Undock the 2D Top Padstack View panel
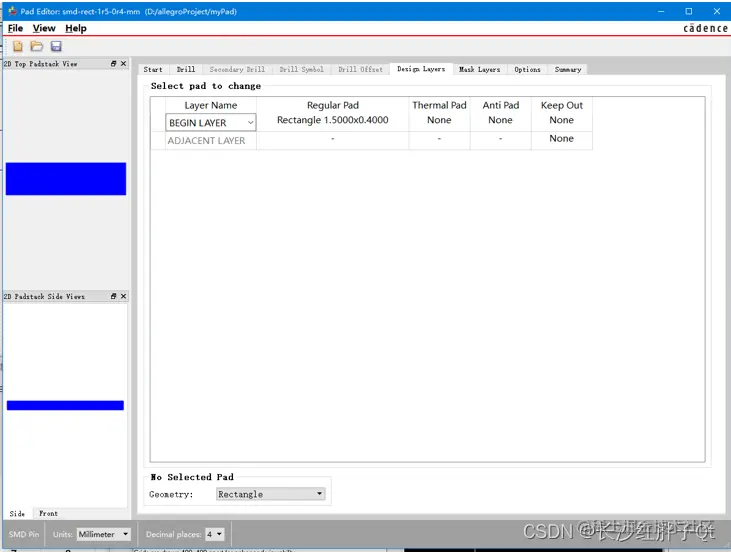Image resolution: width=731 pixels, height=552 pixels. pos(113,63)
